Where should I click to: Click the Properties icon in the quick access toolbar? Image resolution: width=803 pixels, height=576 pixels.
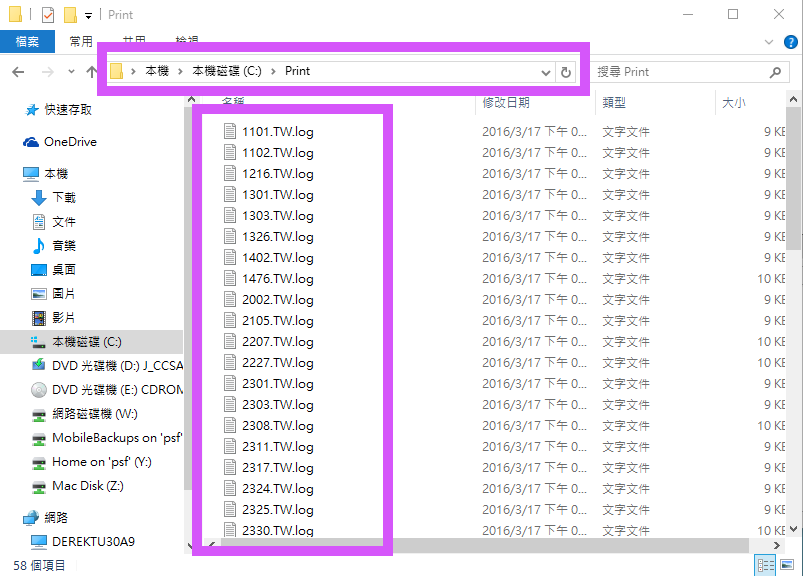46,15
